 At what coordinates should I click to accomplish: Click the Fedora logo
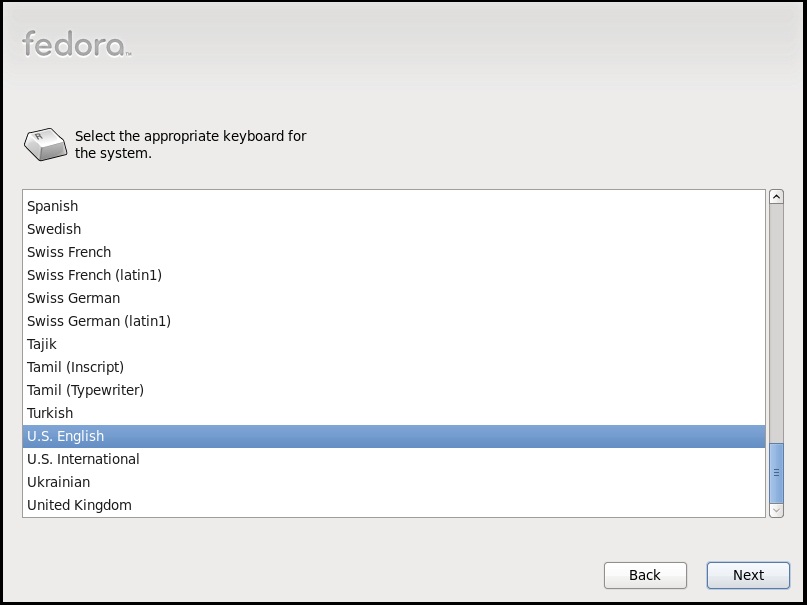77,44
